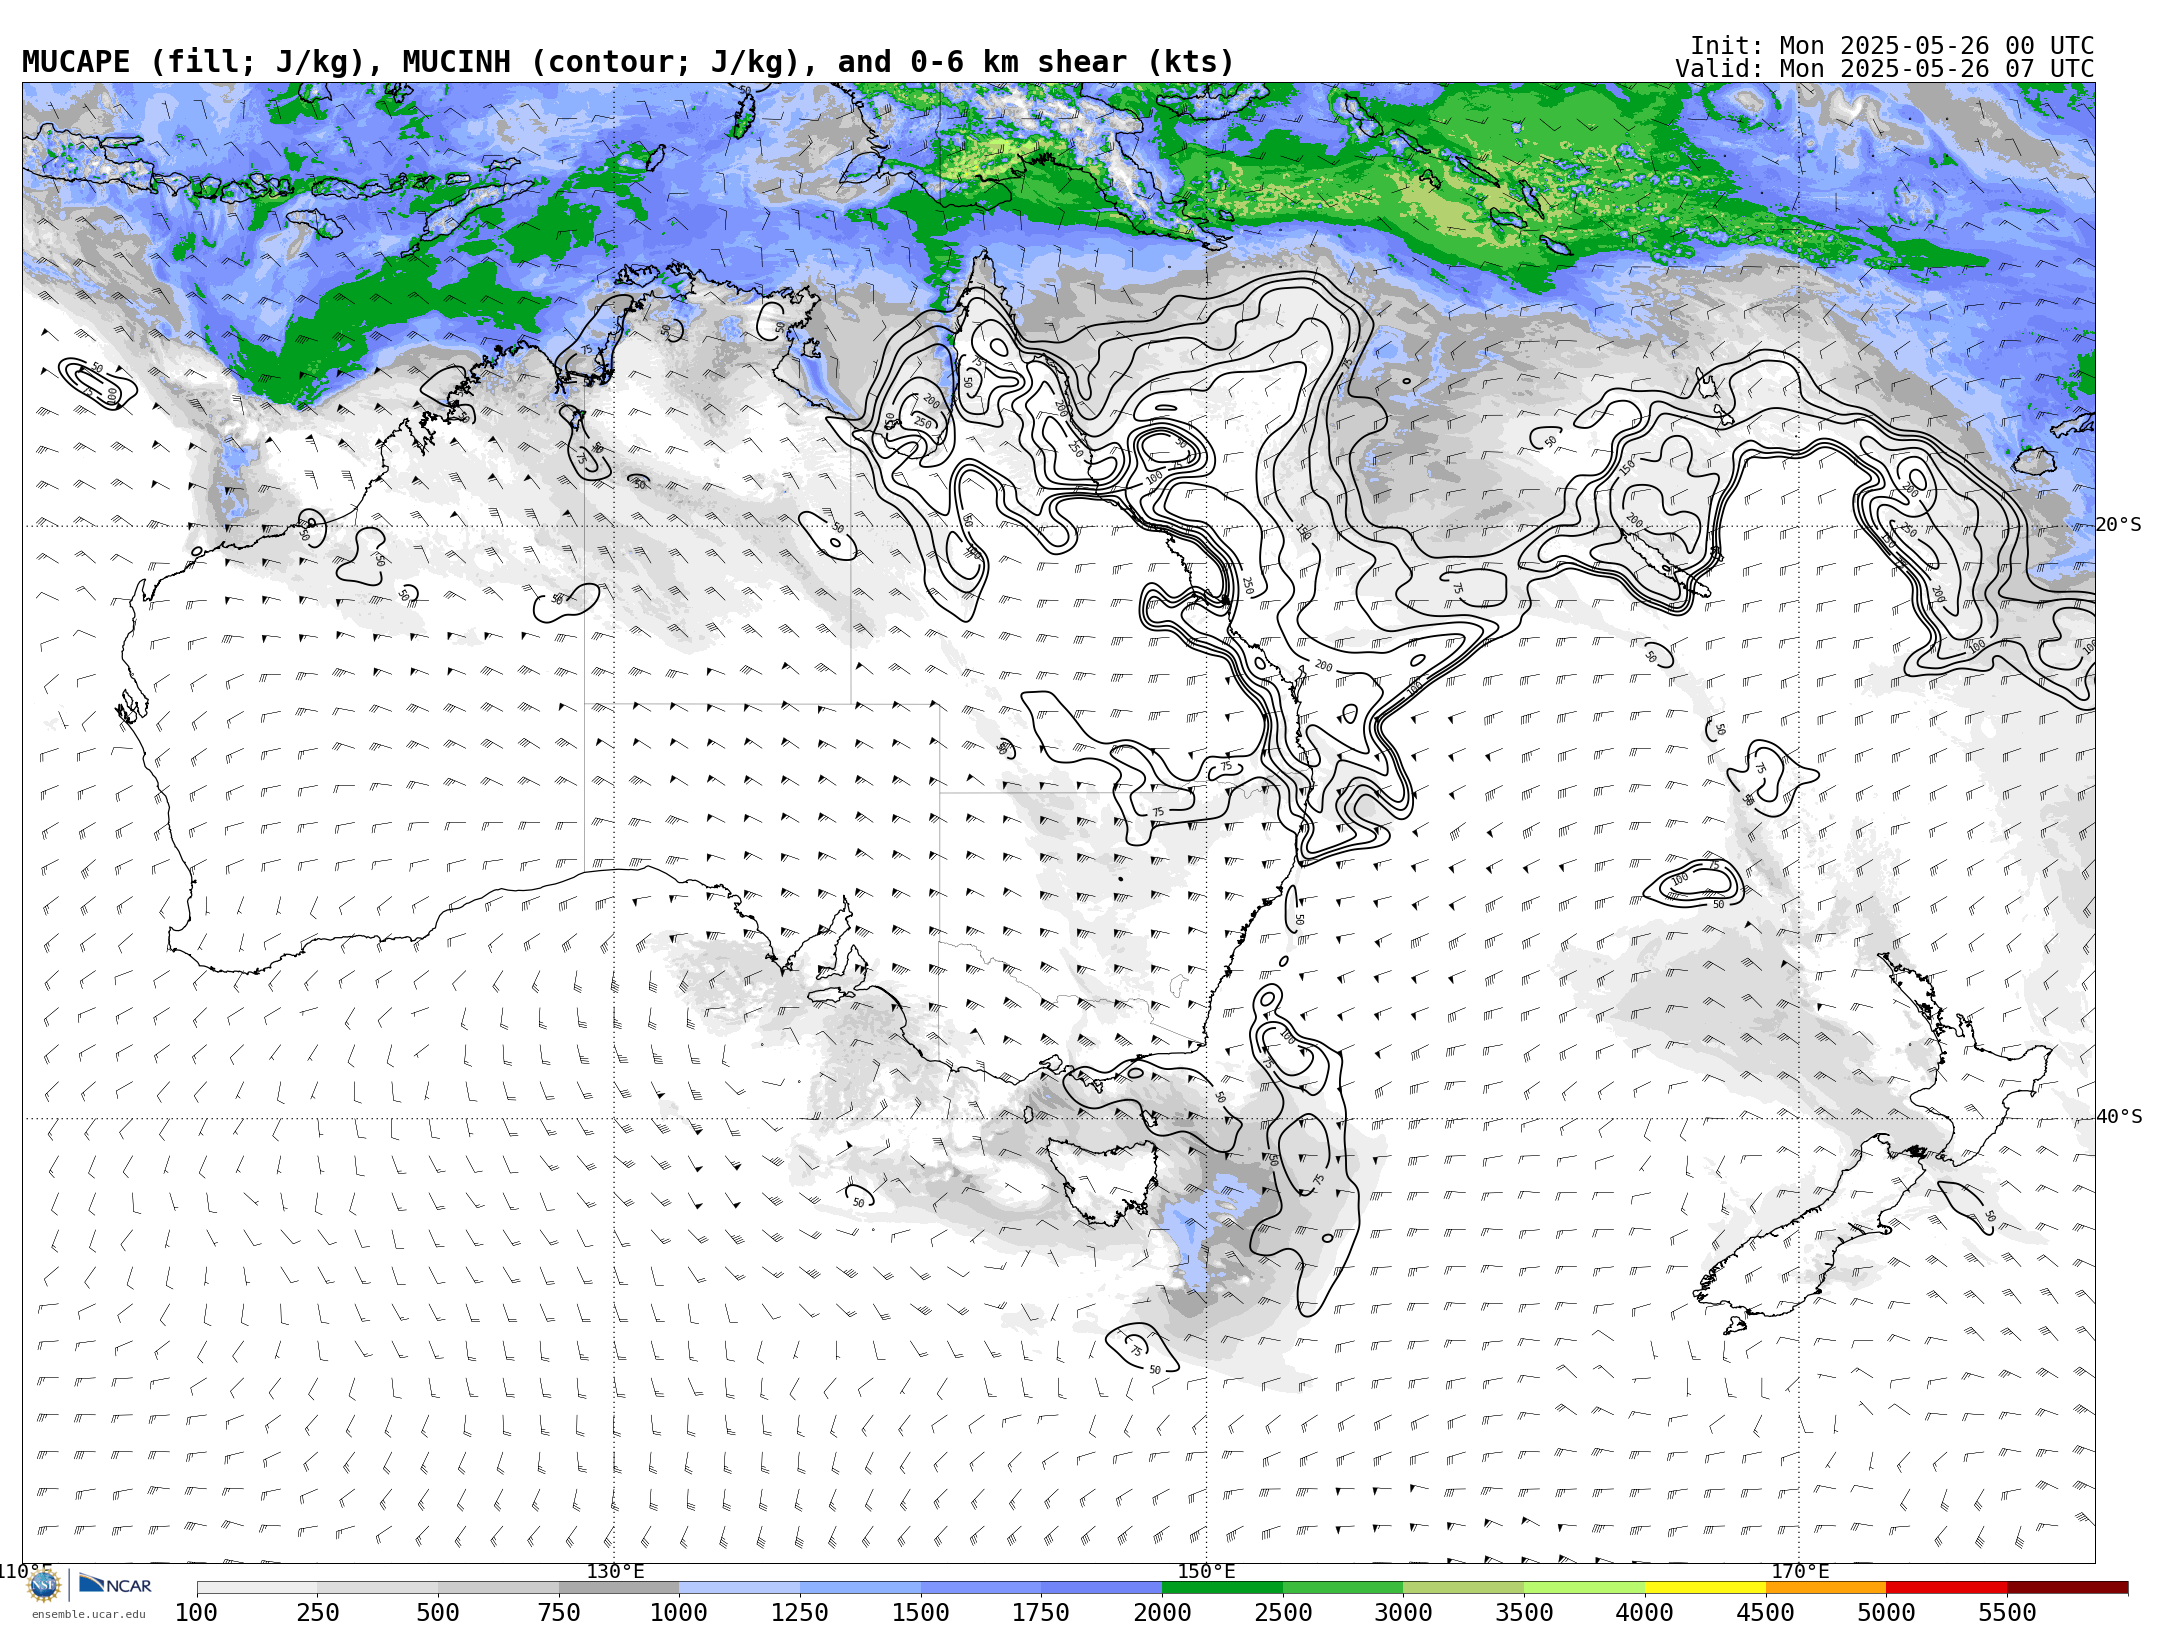This screenshot has height=1626, width=2160.
Task: Click the 150°E longitude label
Action: (1206, 1571)
